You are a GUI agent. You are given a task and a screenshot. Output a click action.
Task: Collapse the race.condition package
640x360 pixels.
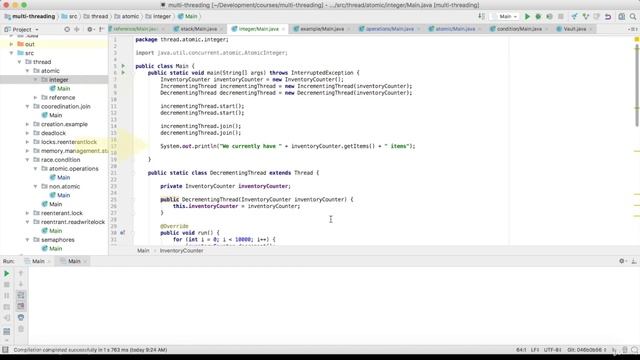coord(27,160)
